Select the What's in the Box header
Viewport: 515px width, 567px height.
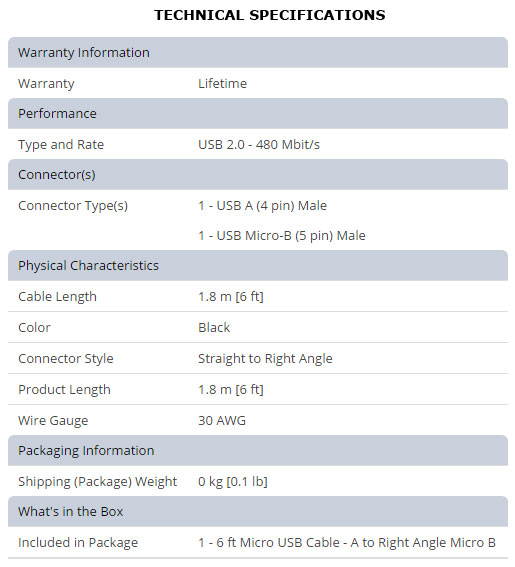(258, 512)
